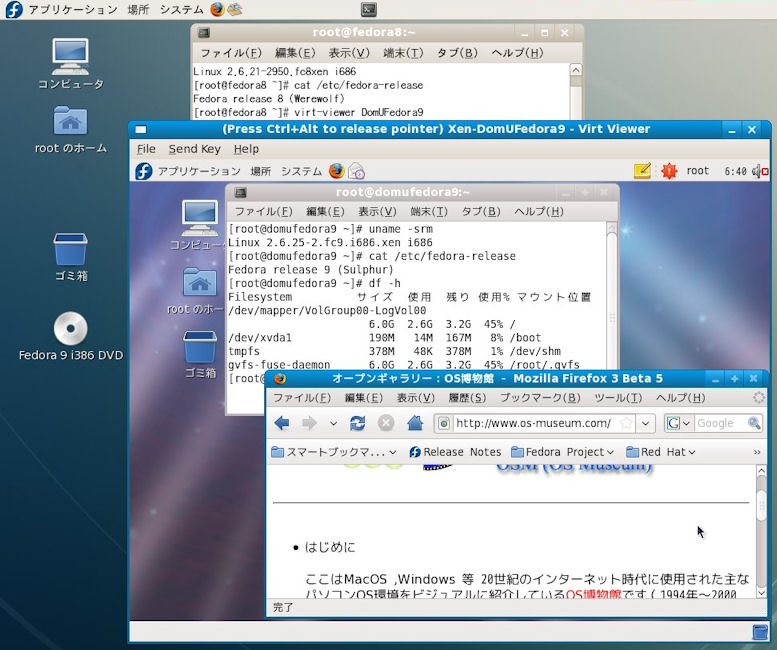
Task: Select the terminal taskbar icon in the host top panel
Action: [x=368, y=9]
